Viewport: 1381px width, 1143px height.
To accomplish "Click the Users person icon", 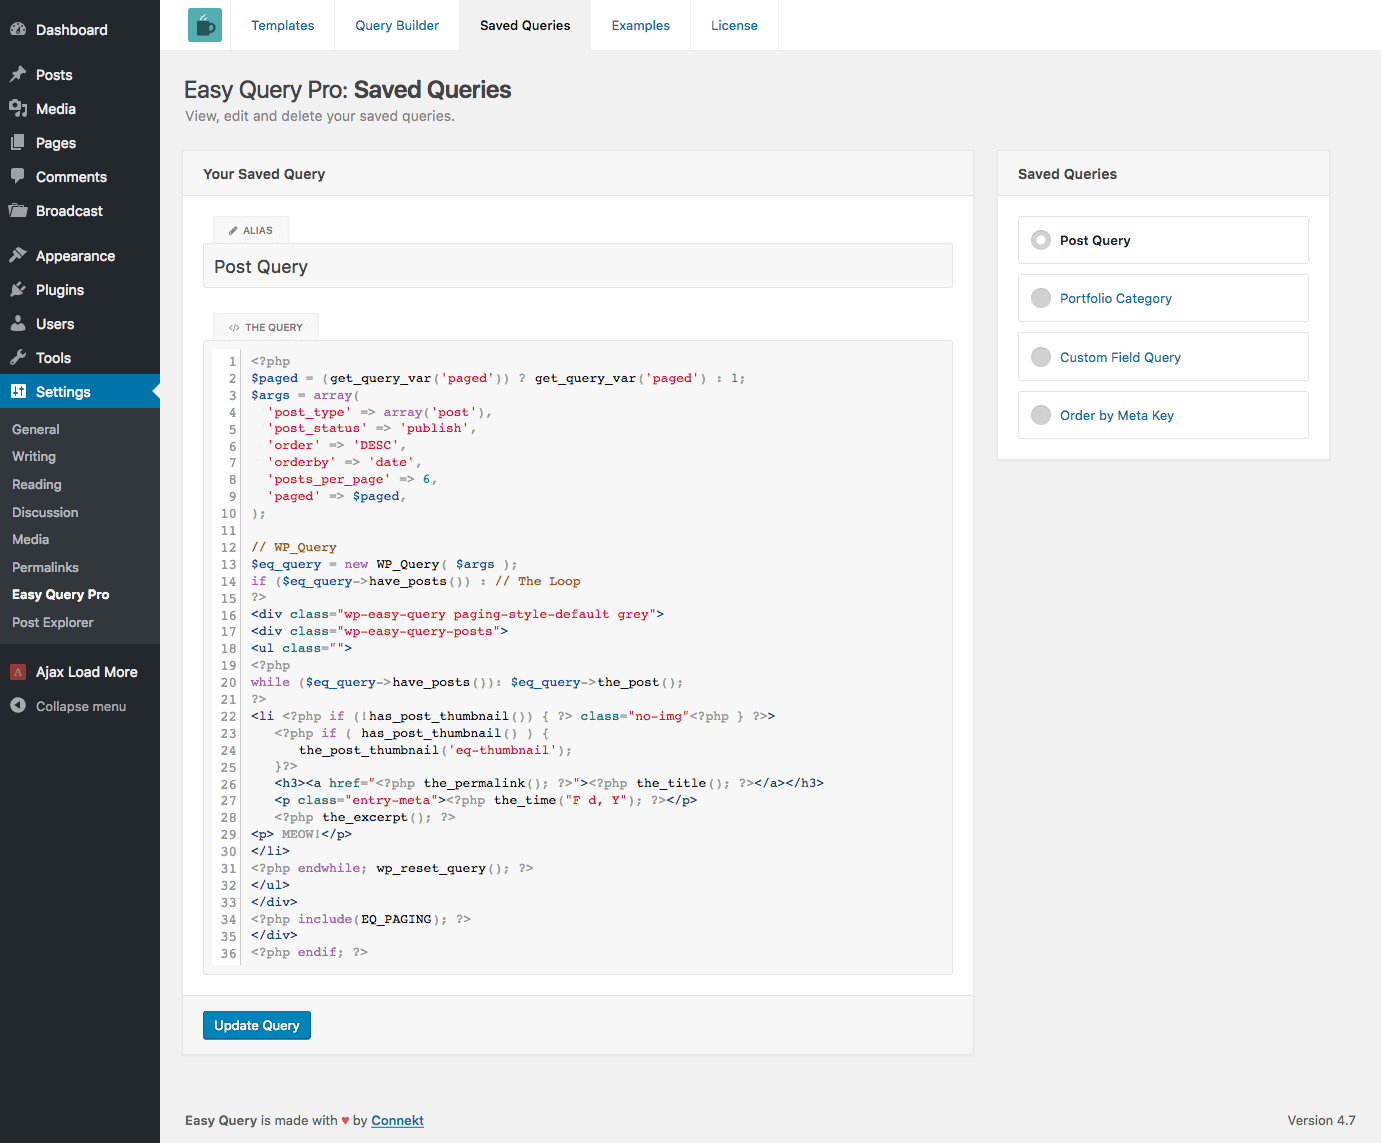I will tap(18, 324).
